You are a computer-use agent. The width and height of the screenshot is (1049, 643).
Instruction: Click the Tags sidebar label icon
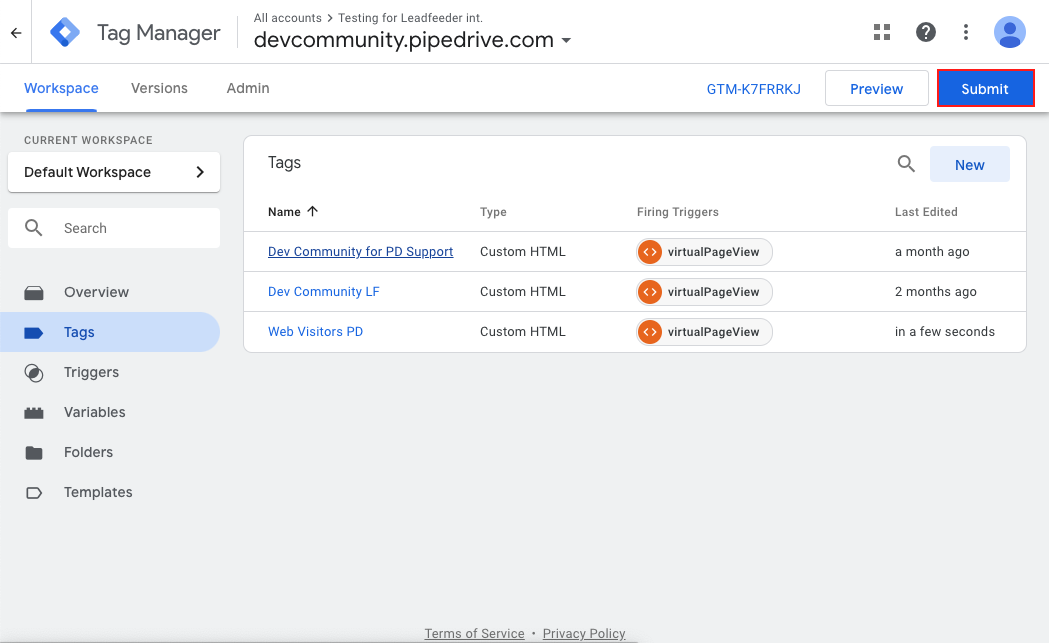pyautogui.click(x=33, y=333)
